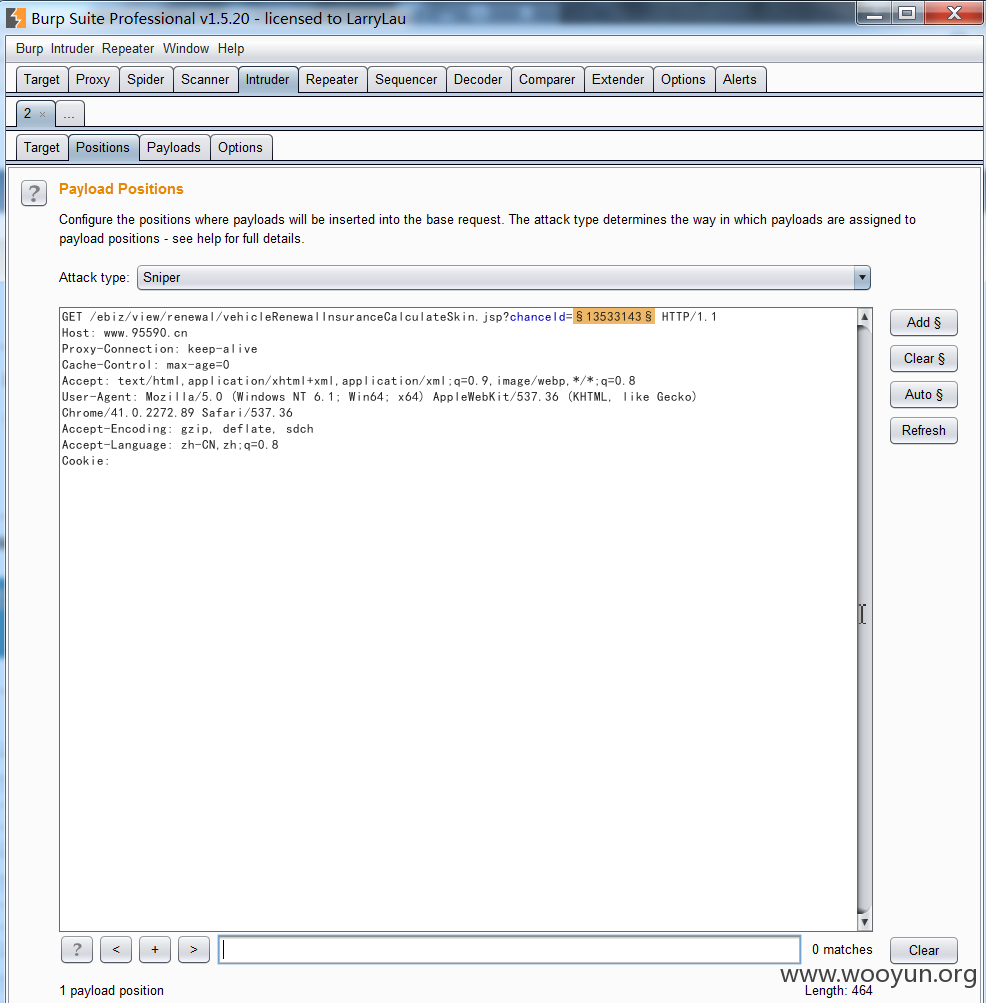This screenshot has height=1003, width=986.
Task: Switch to the Decoder tab
Action: point(478,79)
